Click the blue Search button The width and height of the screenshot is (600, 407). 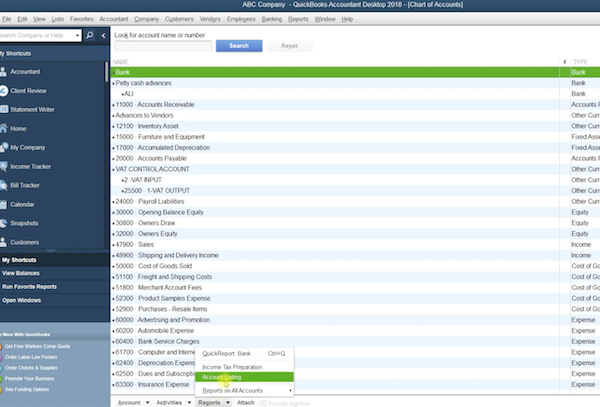coord(239,46)
